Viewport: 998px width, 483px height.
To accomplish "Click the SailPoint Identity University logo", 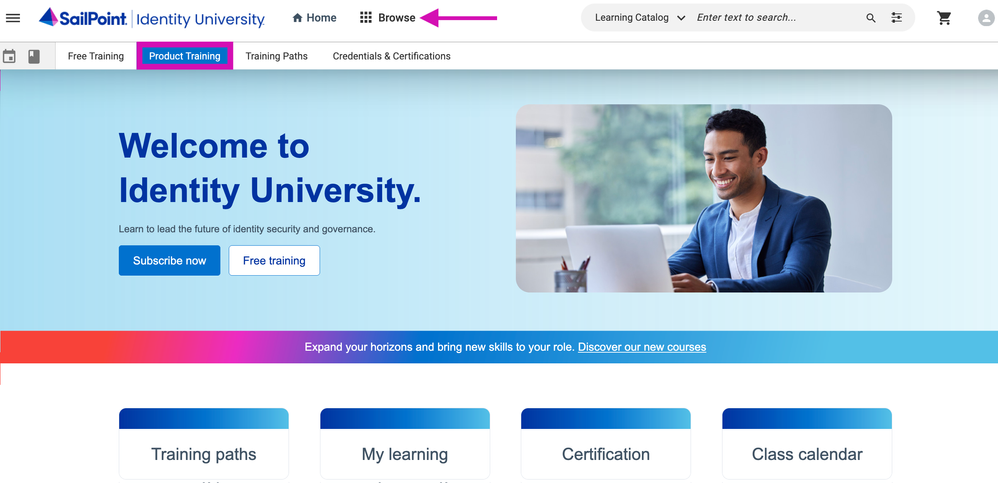I will pos(152,18).
